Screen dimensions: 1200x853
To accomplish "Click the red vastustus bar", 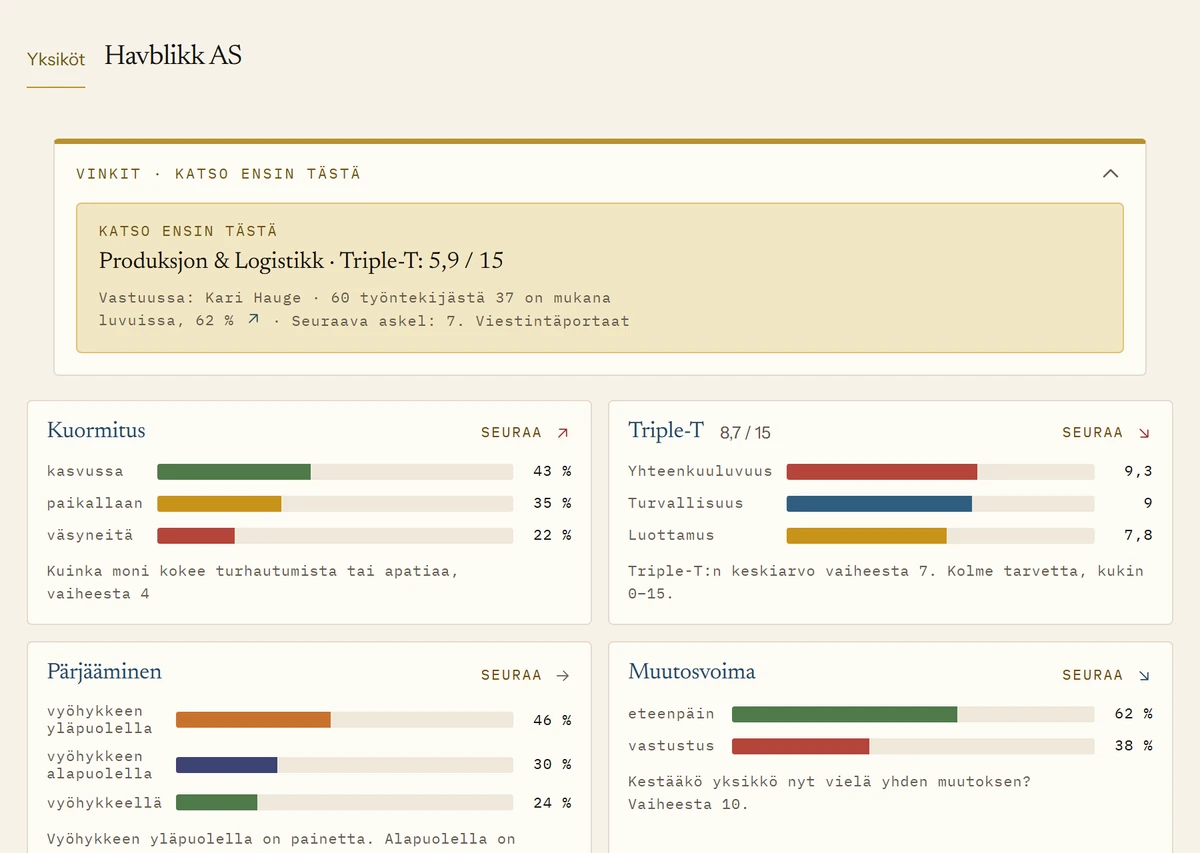I will (x=800, y=746).
